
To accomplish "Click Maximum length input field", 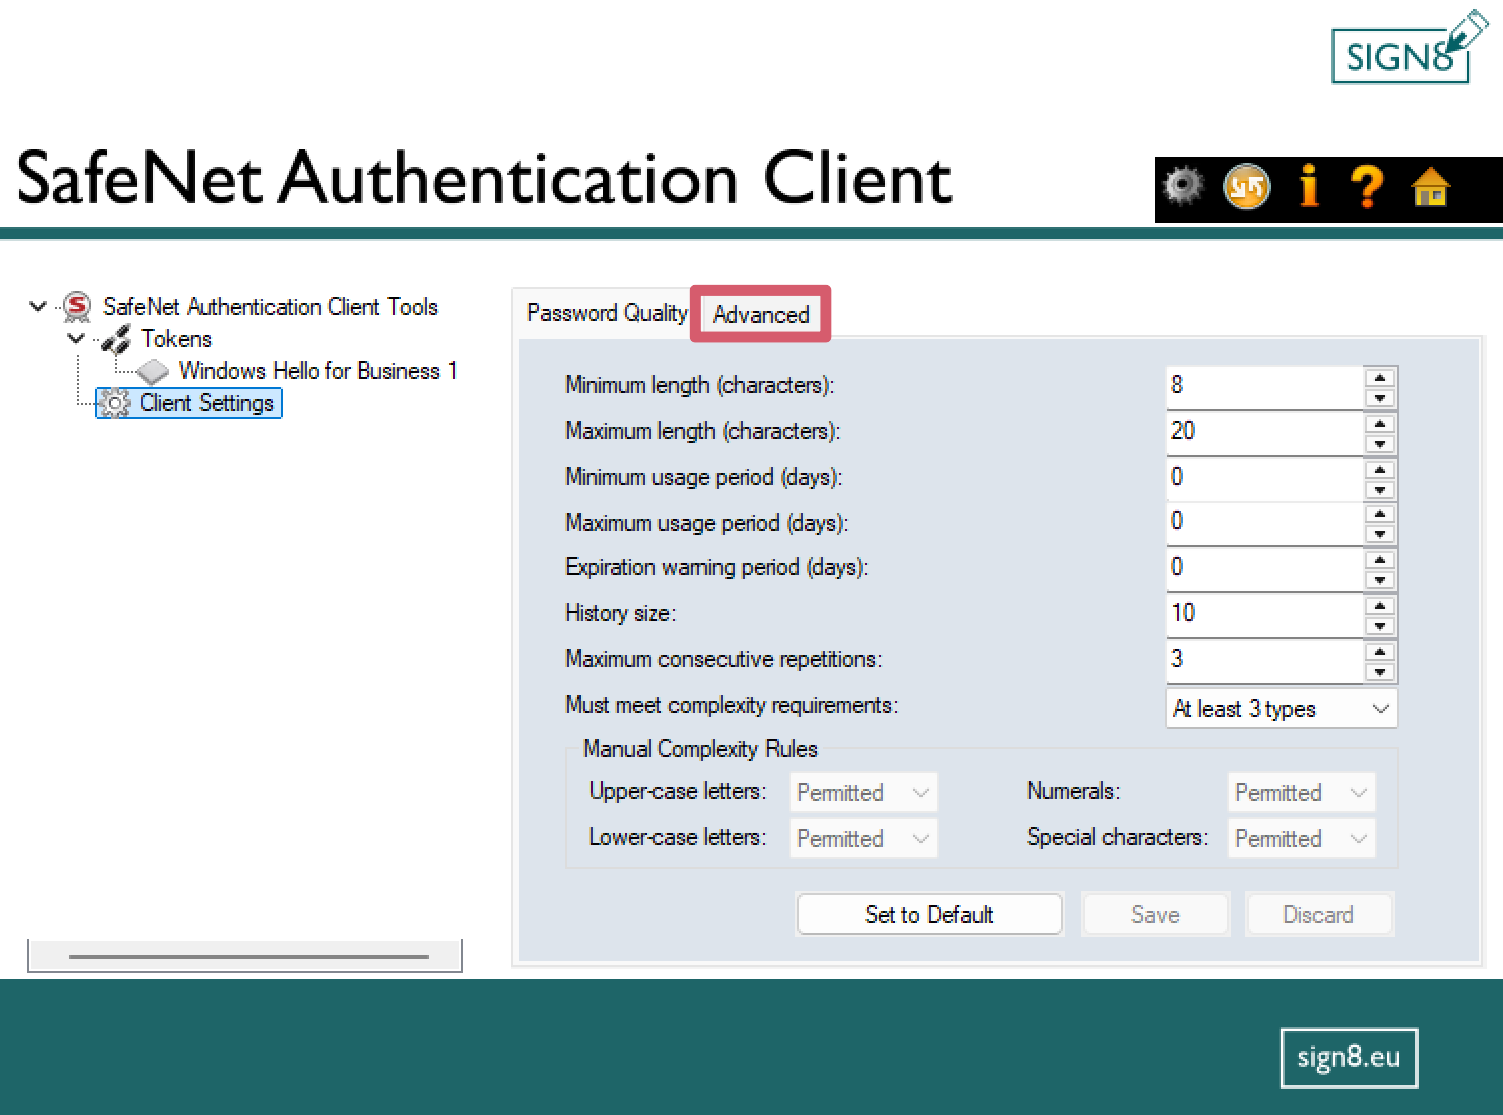I will [1265, 432].
